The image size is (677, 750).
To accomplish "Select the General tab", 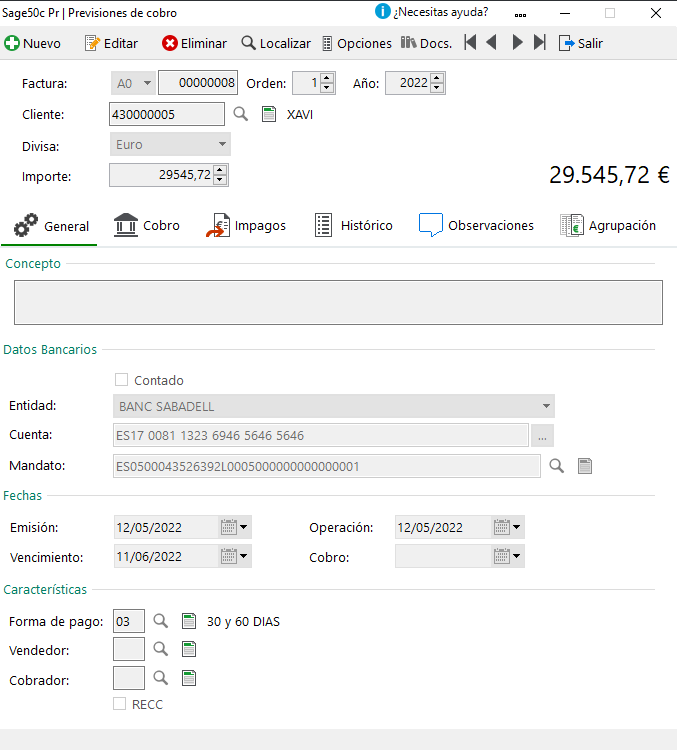I will coord(51,226).
